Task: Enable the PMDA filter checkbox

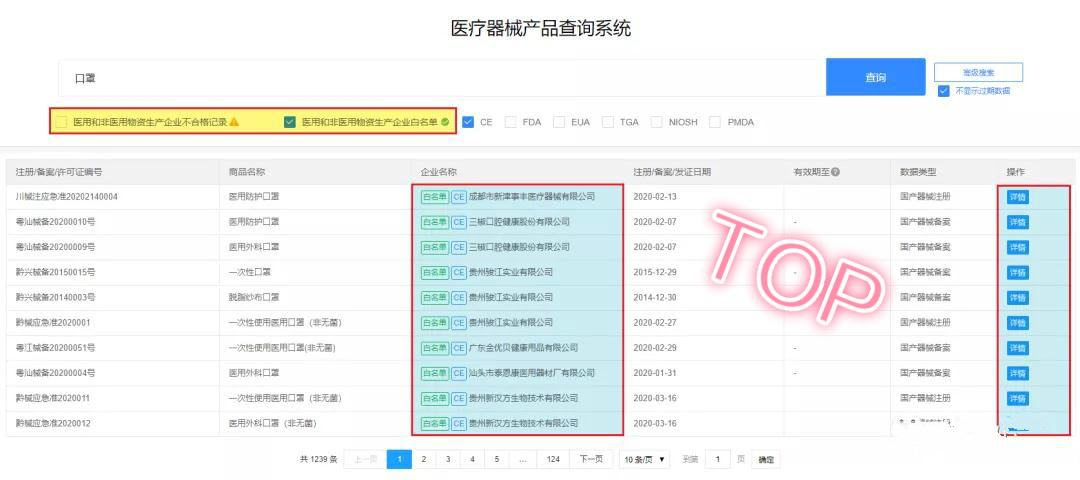Action: tap(715, 122)
